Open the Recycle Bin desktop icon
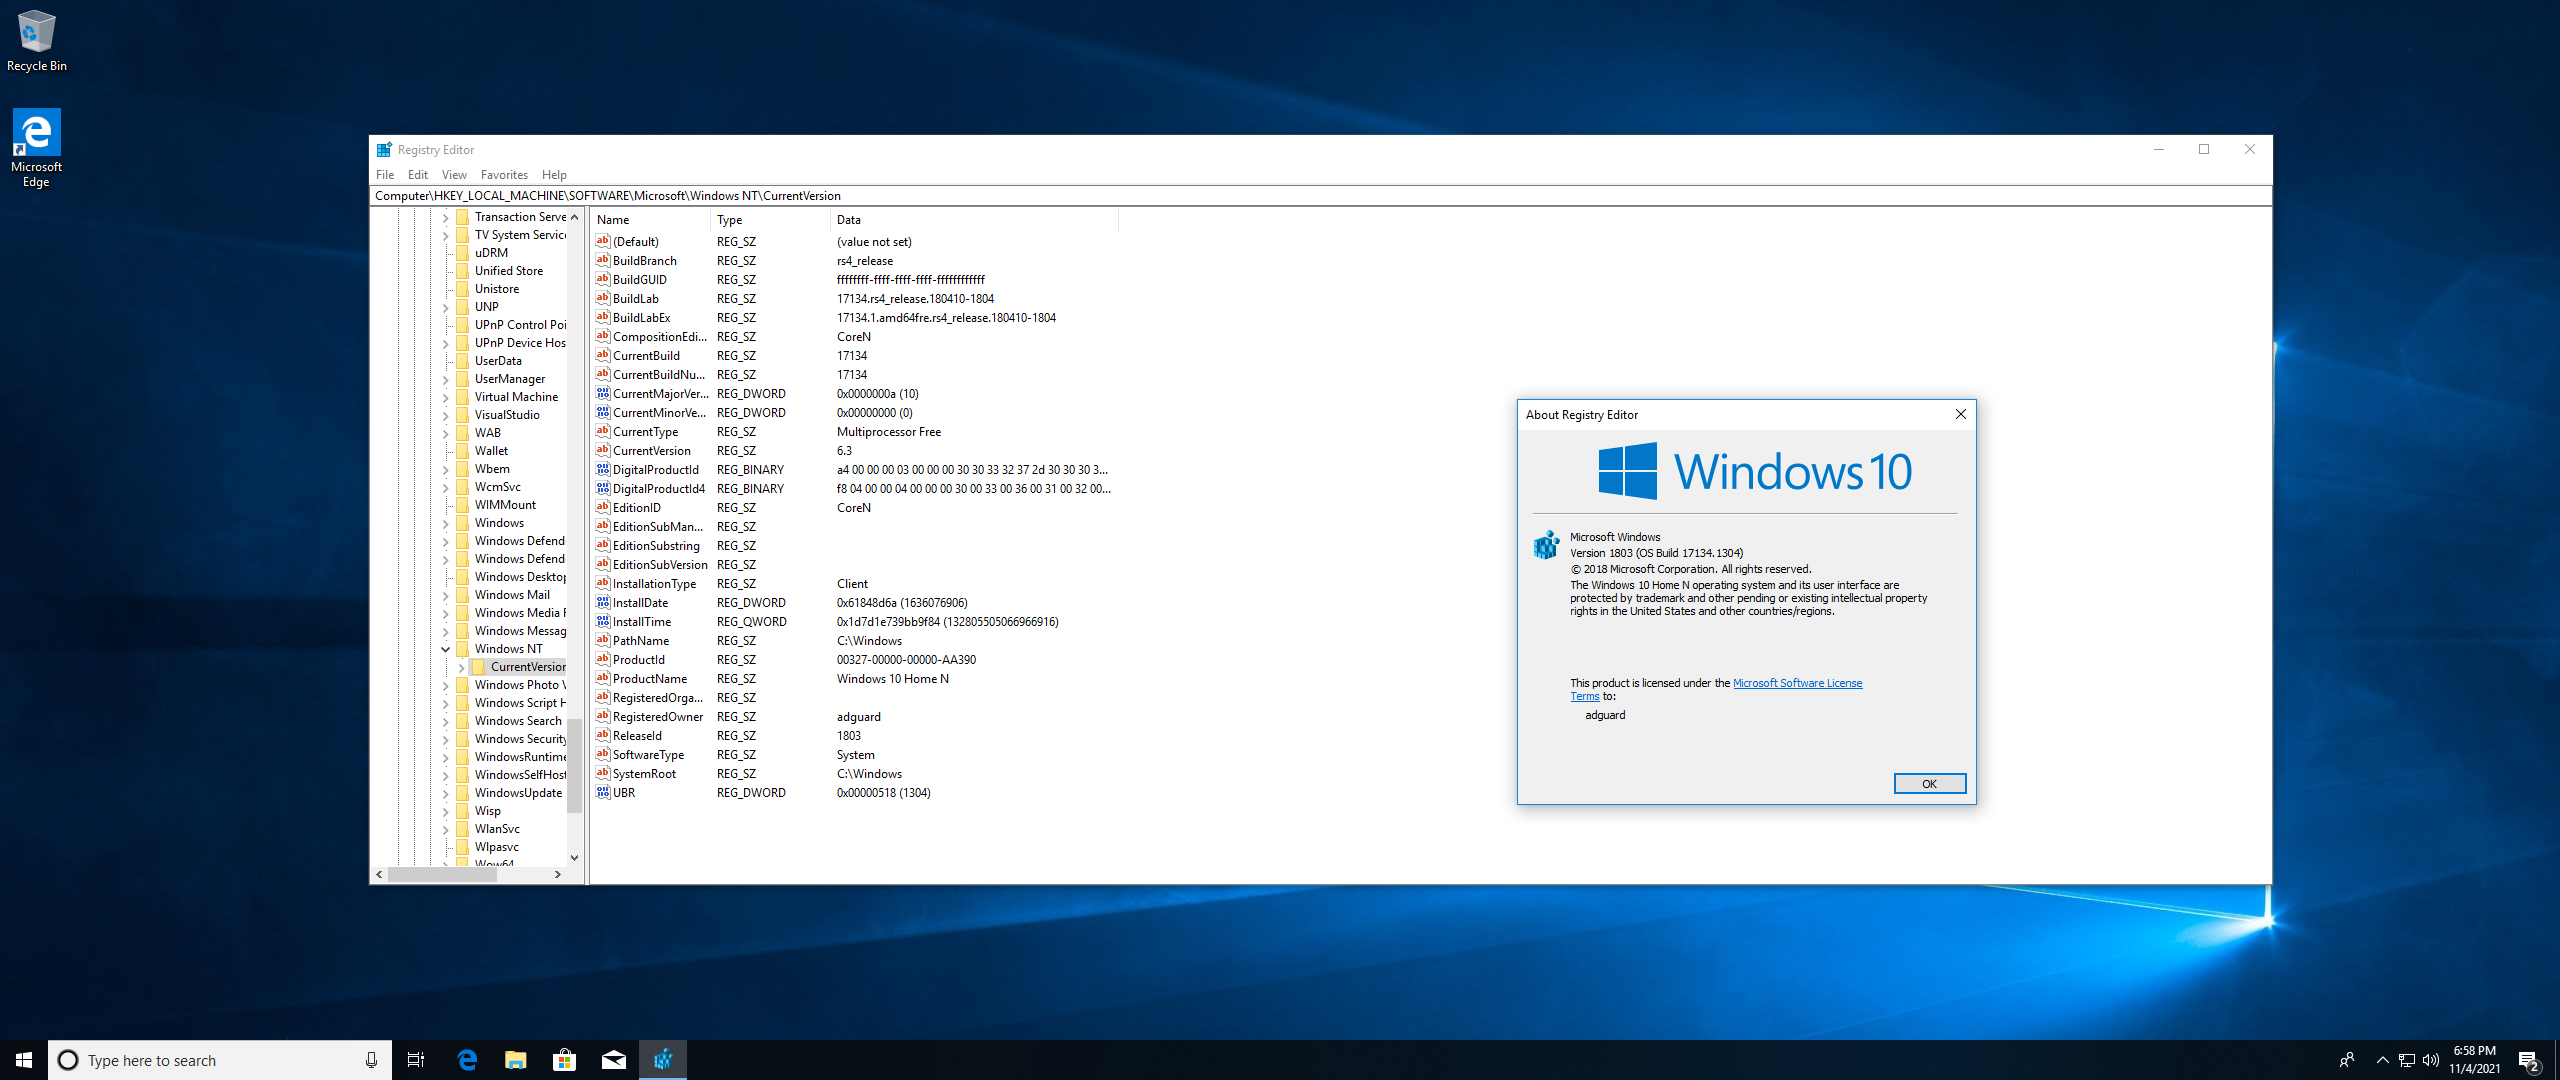 (37, 40)
